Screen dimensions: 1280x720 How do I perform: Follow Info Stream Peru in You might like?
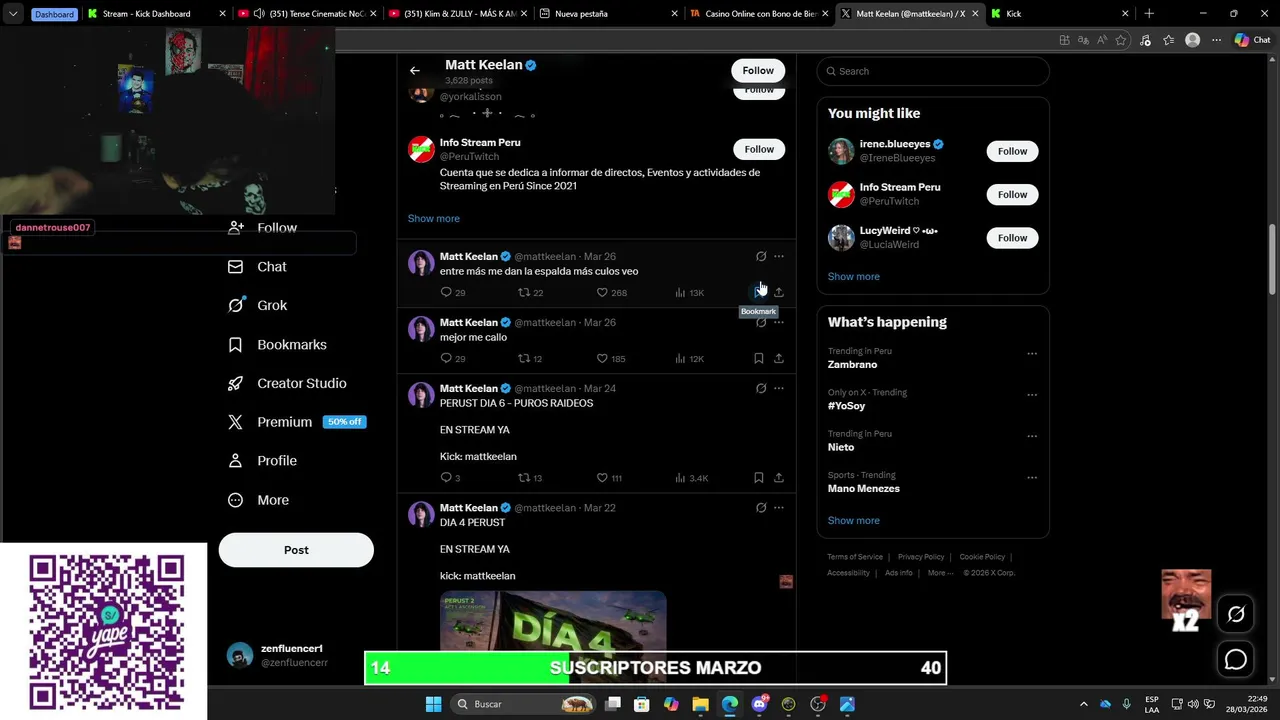[1012, 195]
